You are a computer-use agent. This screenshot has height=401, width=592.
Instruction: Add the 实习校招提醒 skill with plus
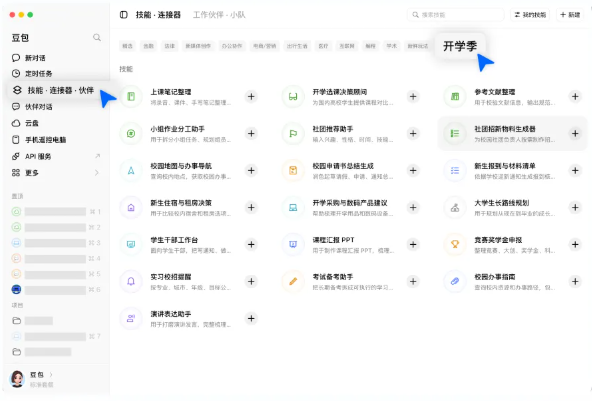(x=251, y=282)
